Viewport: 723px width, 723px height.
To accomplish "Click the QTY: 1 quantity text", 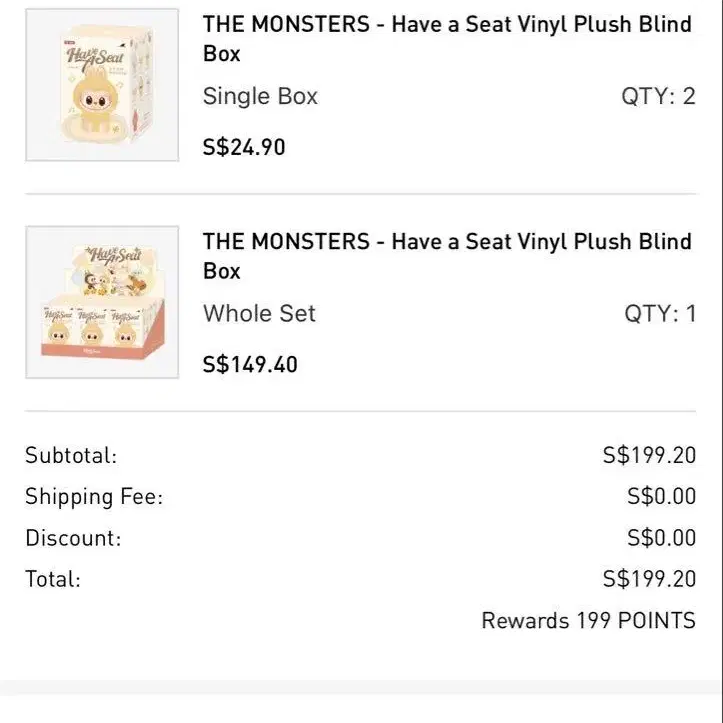I will 660,313.
